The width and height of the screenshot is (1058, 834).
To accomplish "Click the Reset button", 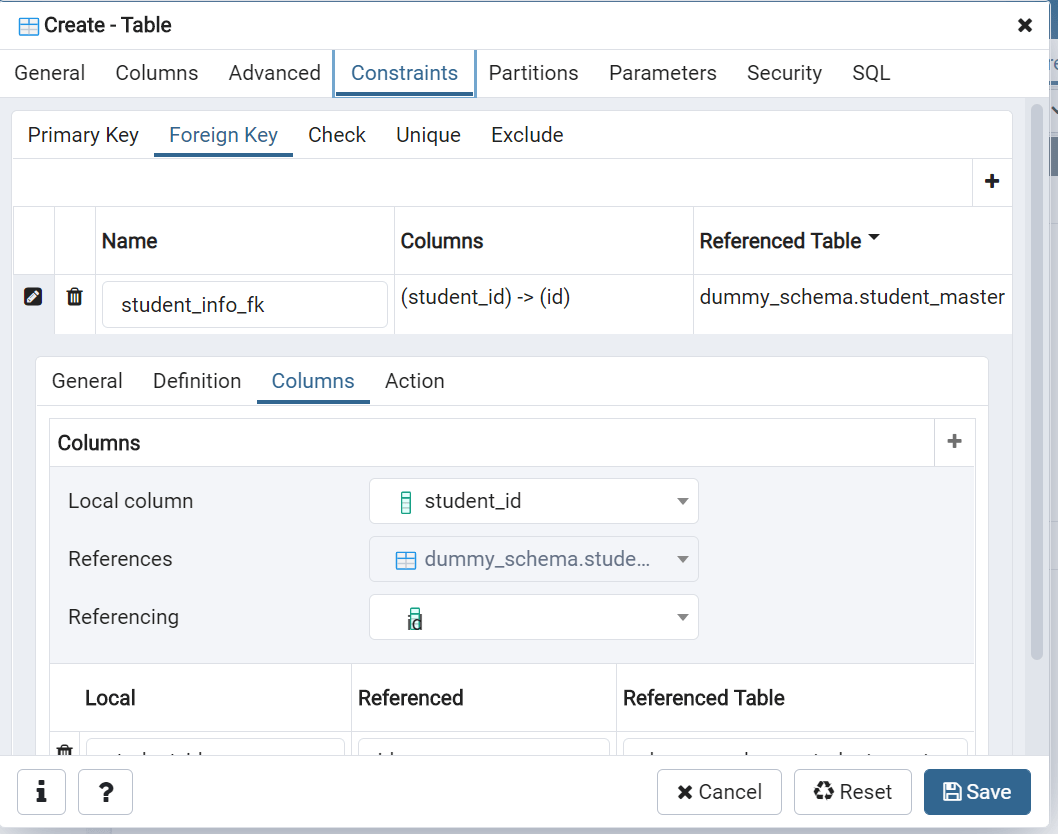I will point(852,792).
